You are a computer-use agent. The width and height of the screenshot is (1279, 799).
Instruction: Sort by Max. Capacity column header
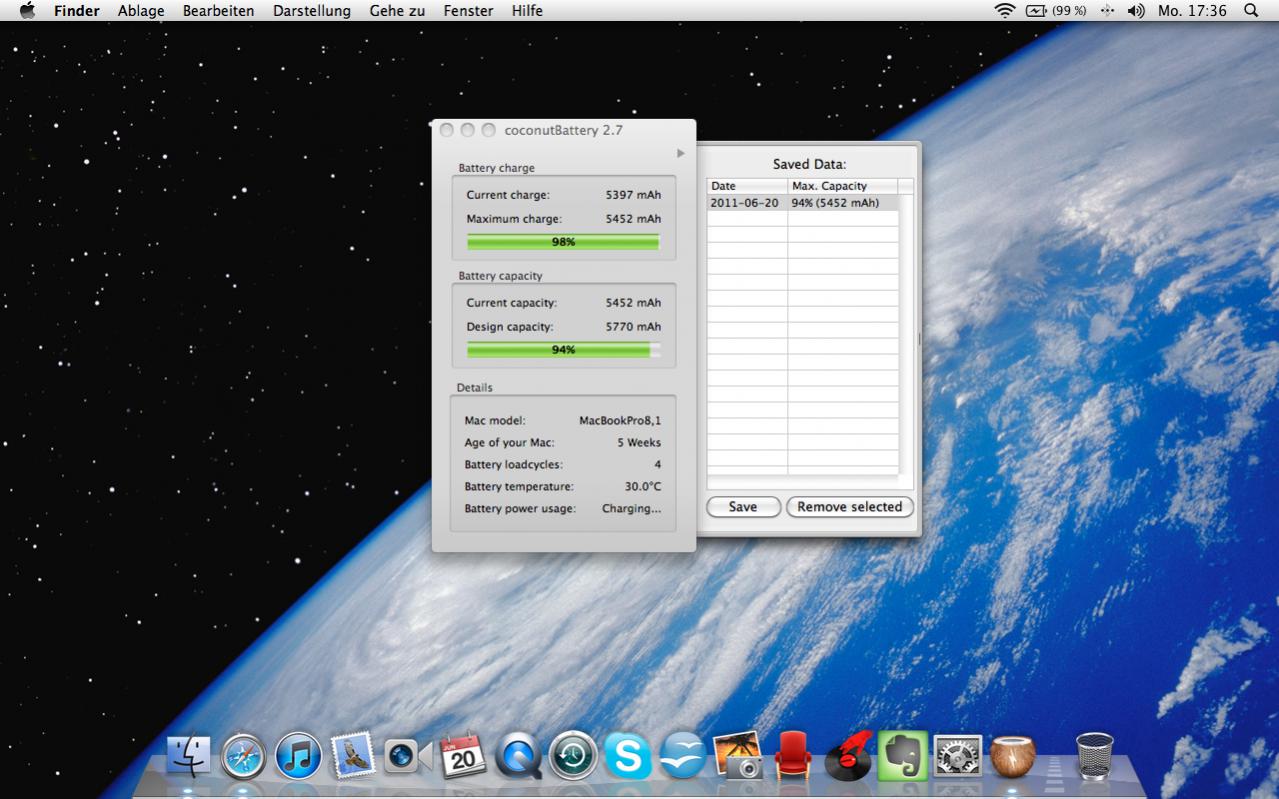tap(842, 186)
